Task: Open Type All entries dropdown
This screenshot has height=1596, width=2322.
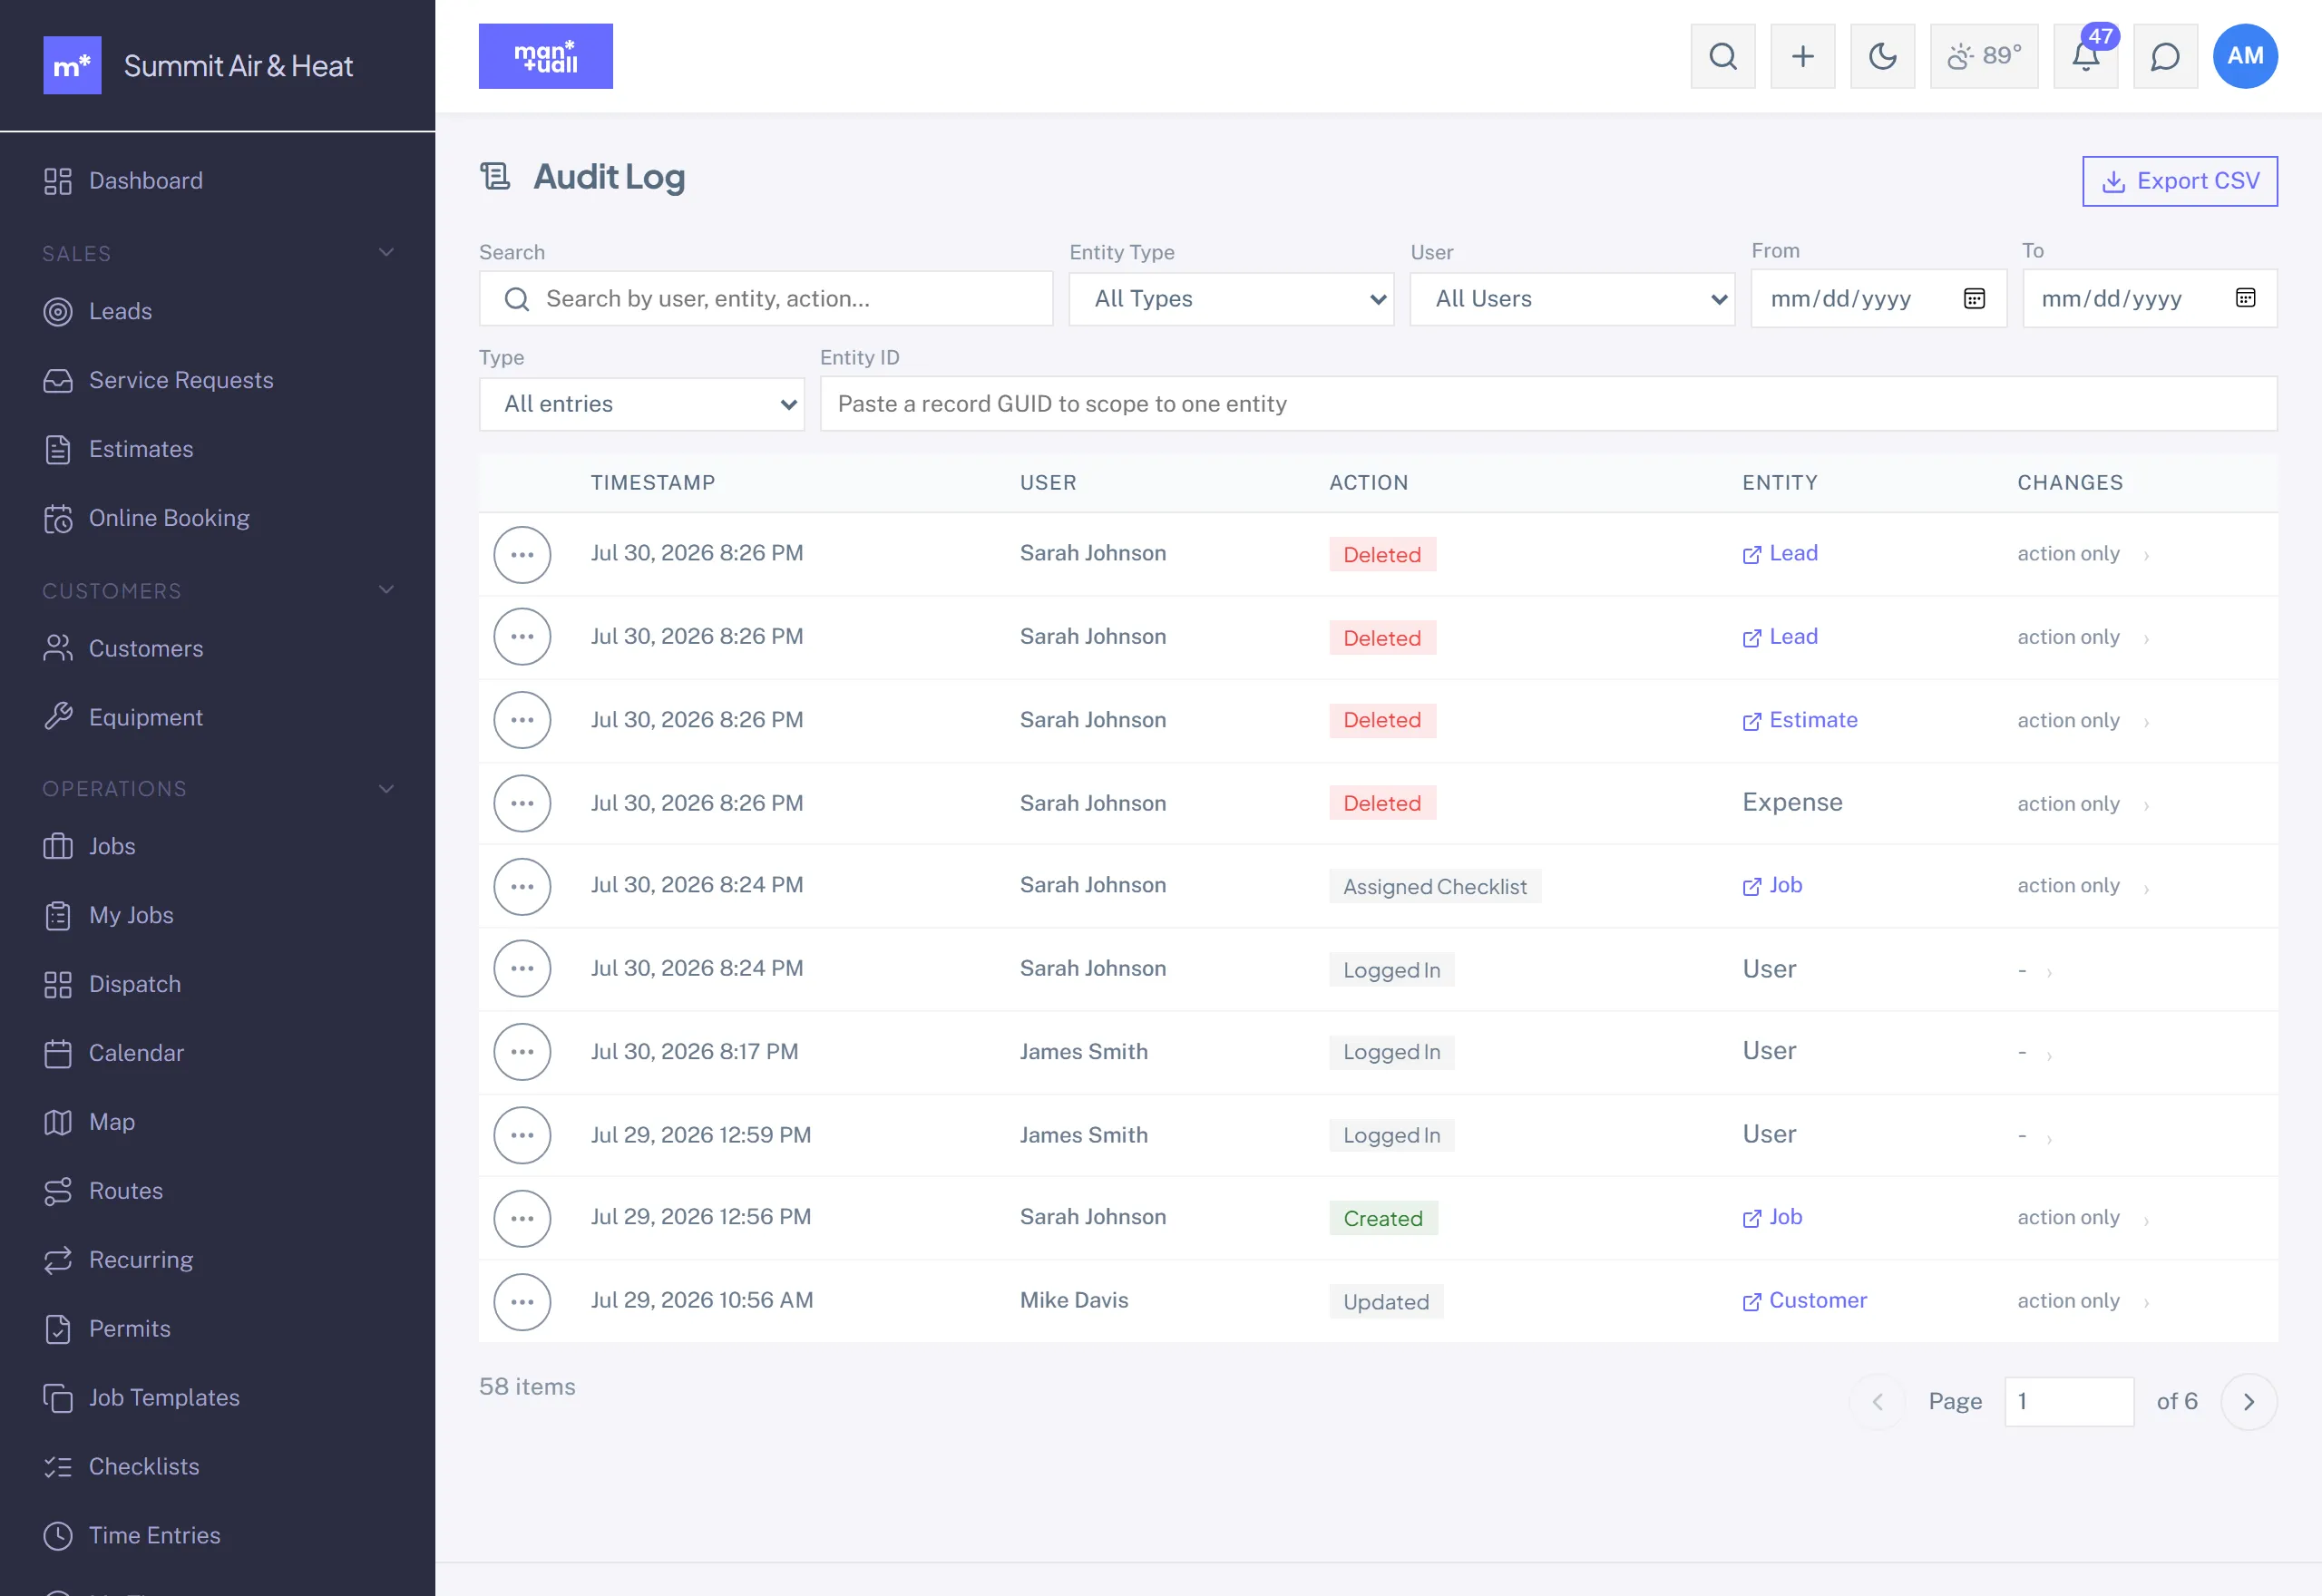Action: pyautogui.click(x=642, y=404)
